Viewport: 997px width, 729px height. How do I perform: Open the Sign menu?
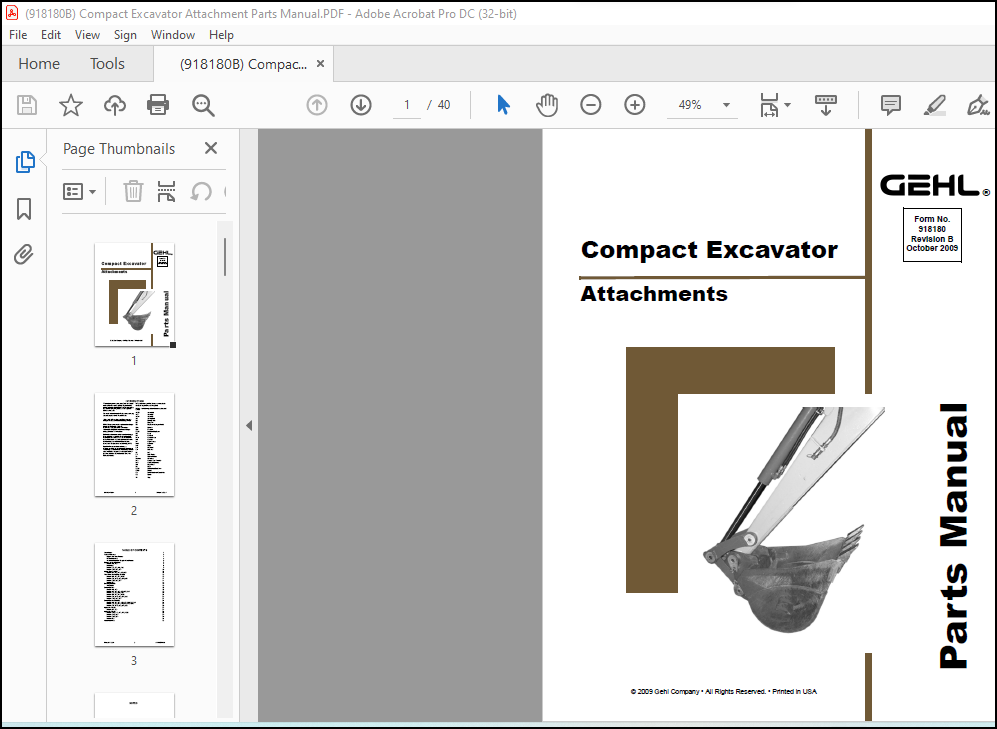point(125,35)
